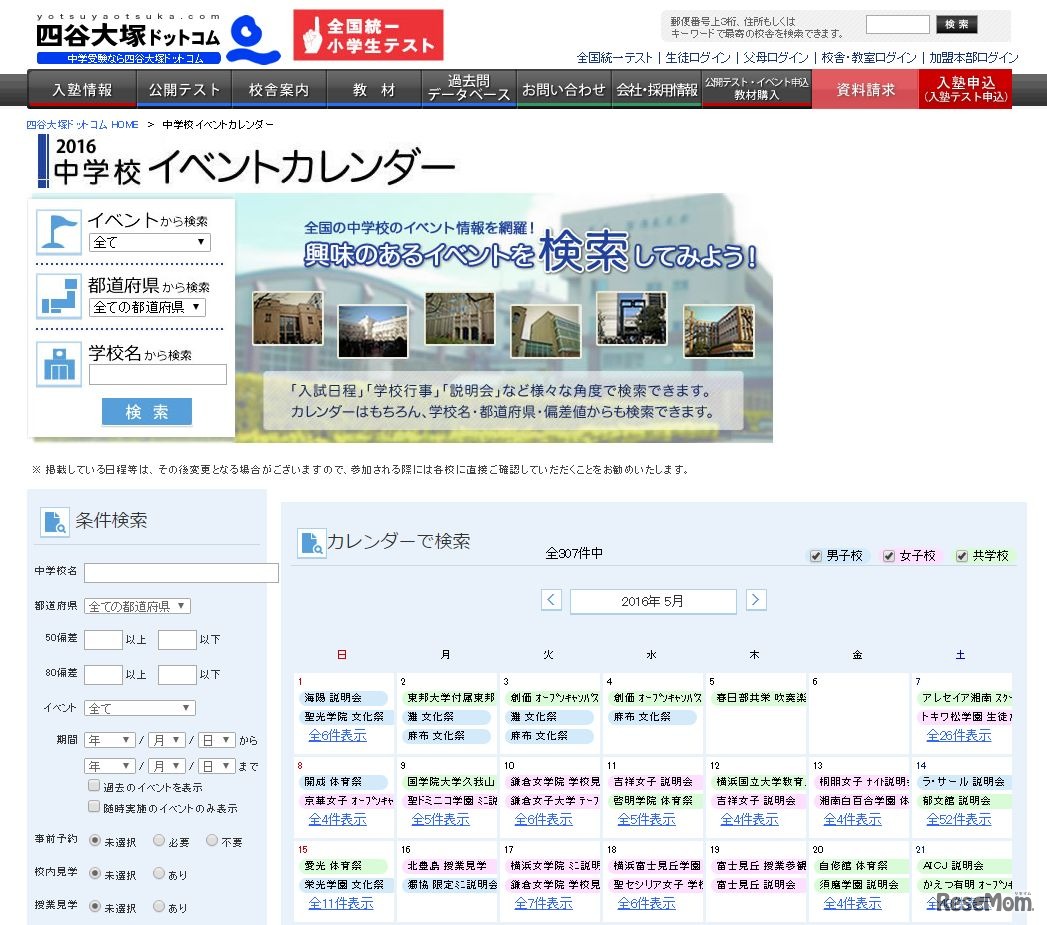Click inside the 中学校名 input field

click(x=180, y=573)
